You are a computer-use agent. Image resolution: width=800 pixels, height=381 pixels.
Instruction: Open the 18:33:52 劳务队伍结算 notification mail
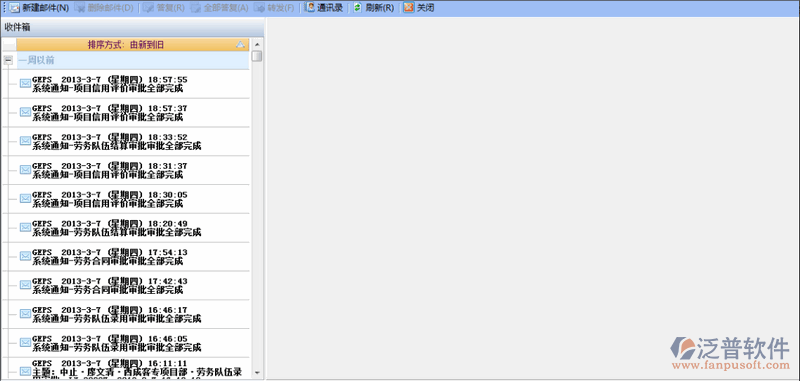pyautogui.click(x=129, y=141)
